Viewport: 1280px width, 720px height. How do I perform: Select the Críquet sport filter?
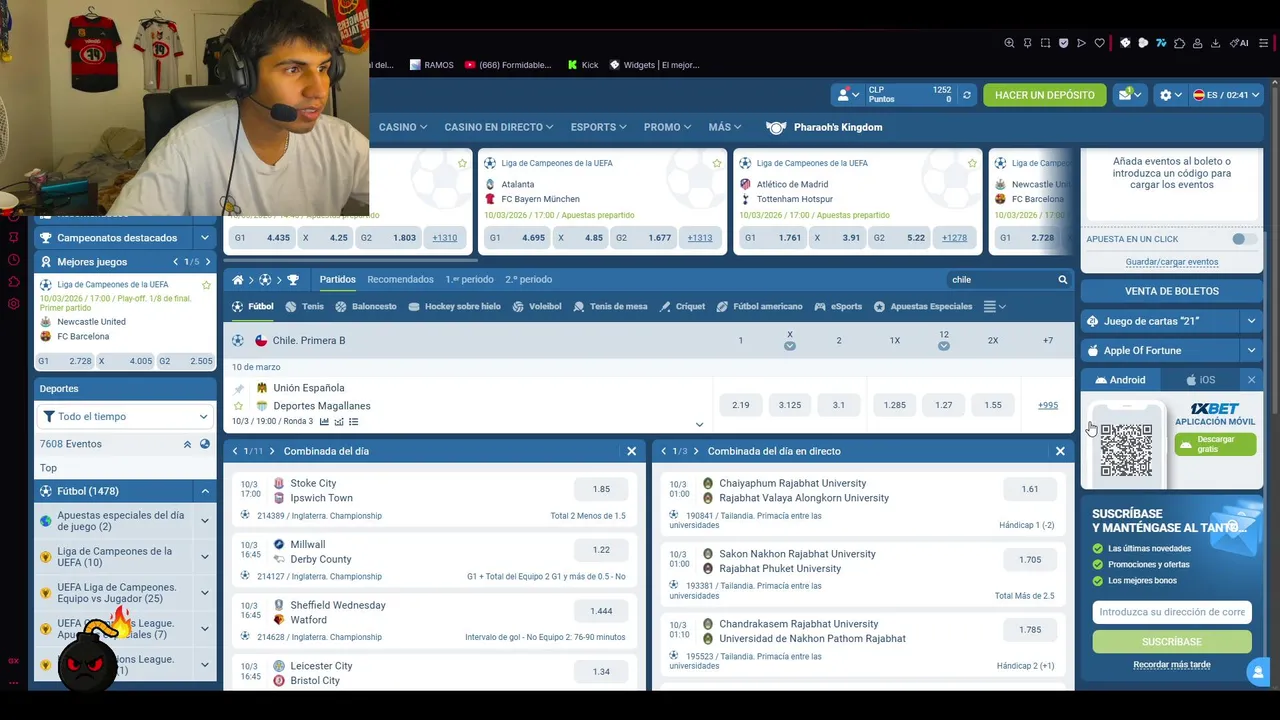(x=682, y=307)
